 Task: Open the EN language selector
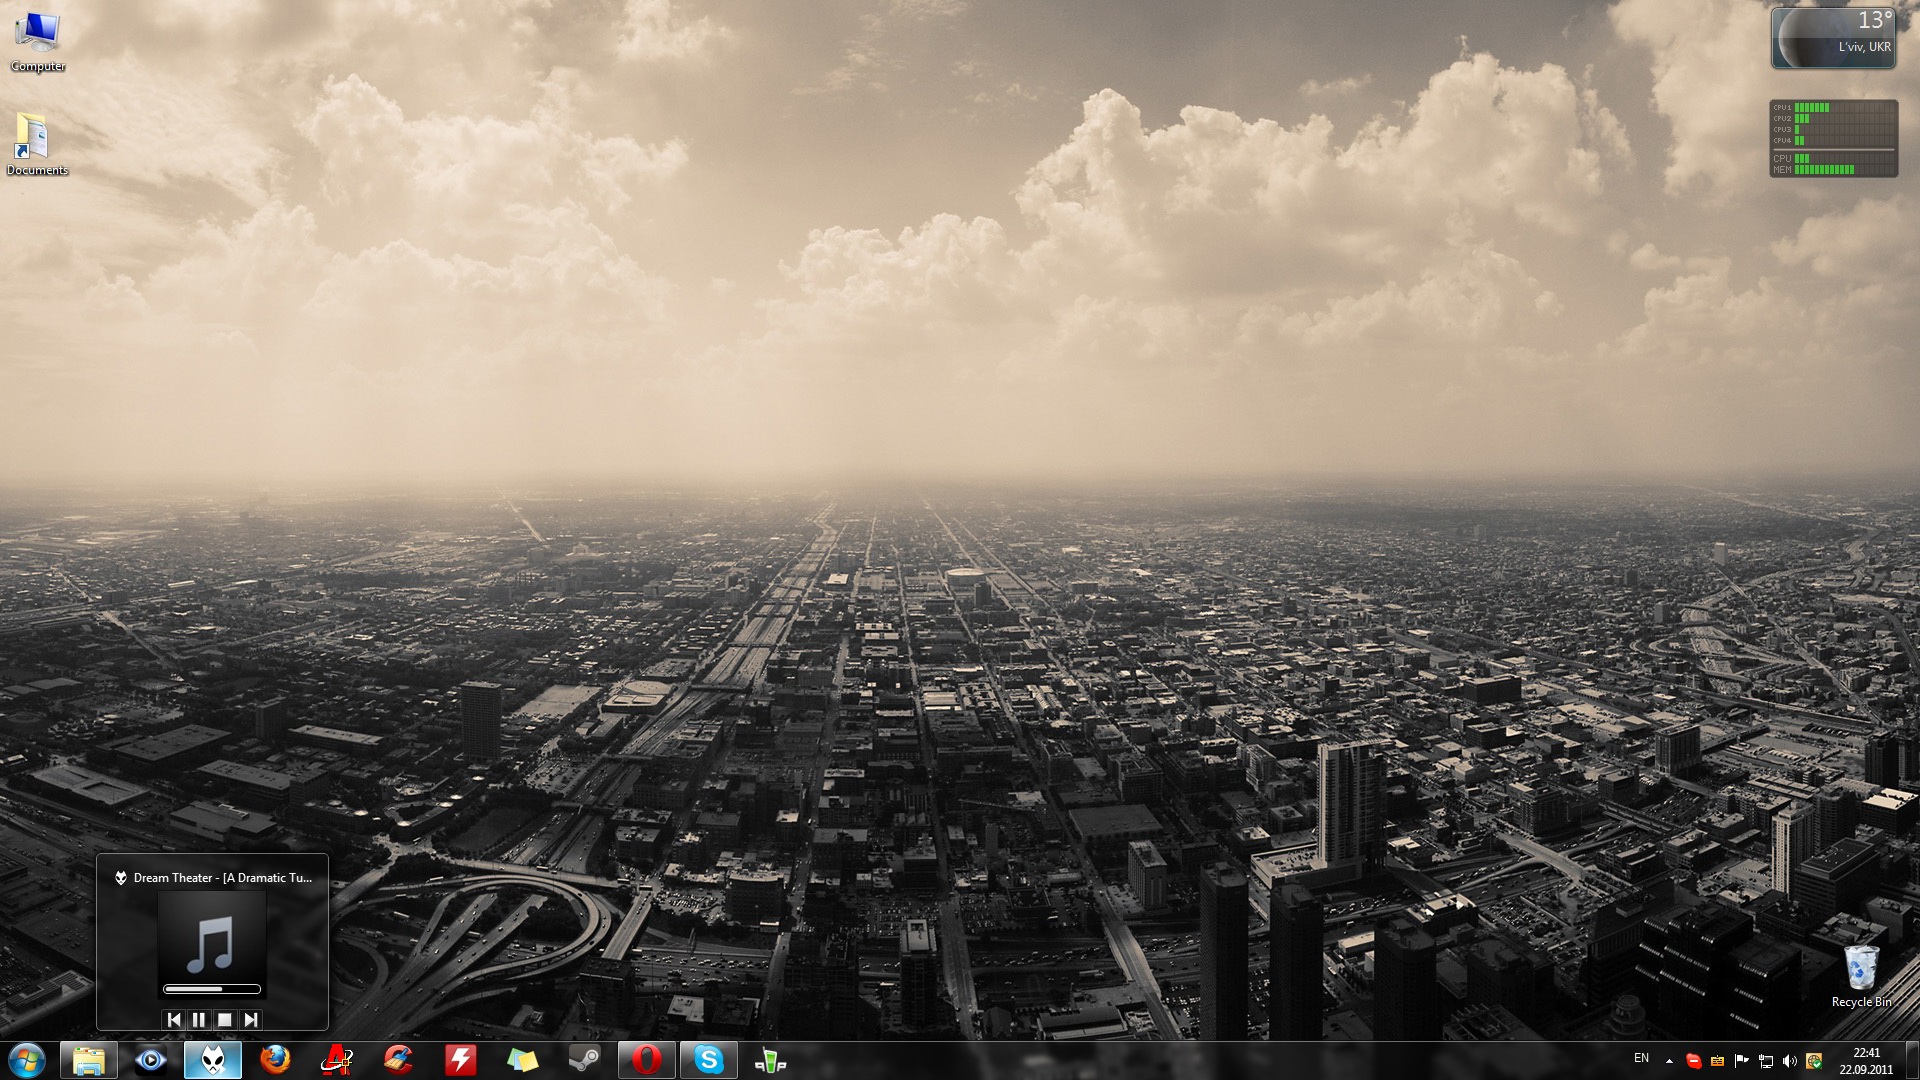click(1641, 1058)
